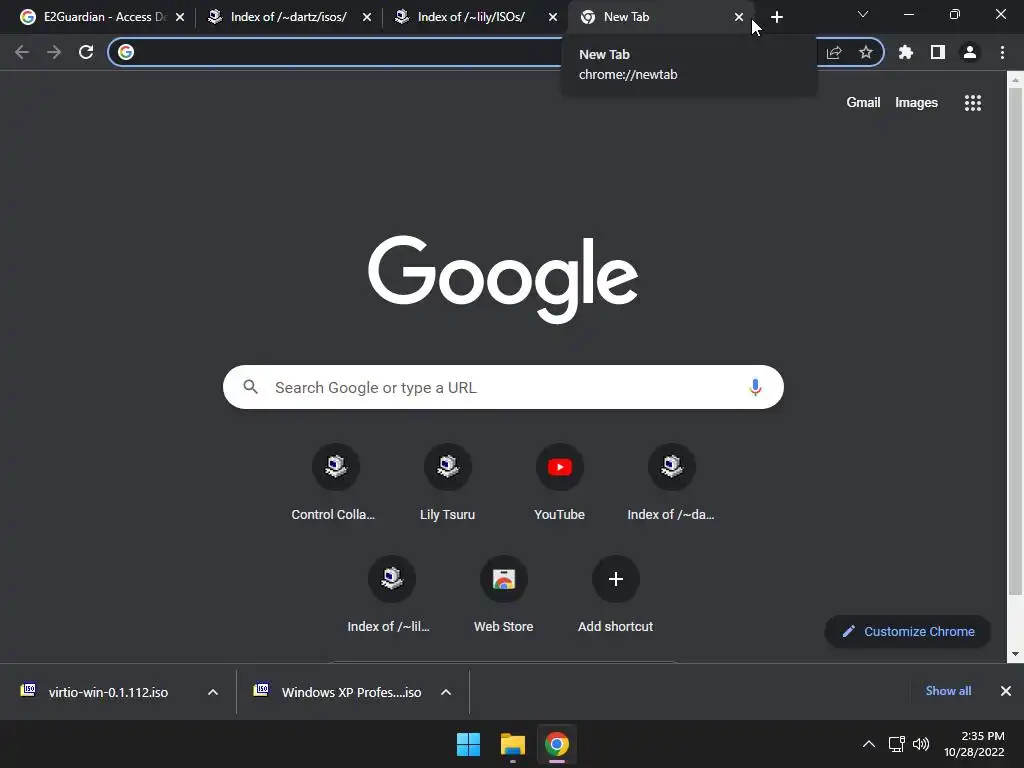Open the Windows Start menu
Viewport: 1024px width, 768px height.
tap(468, 744)
